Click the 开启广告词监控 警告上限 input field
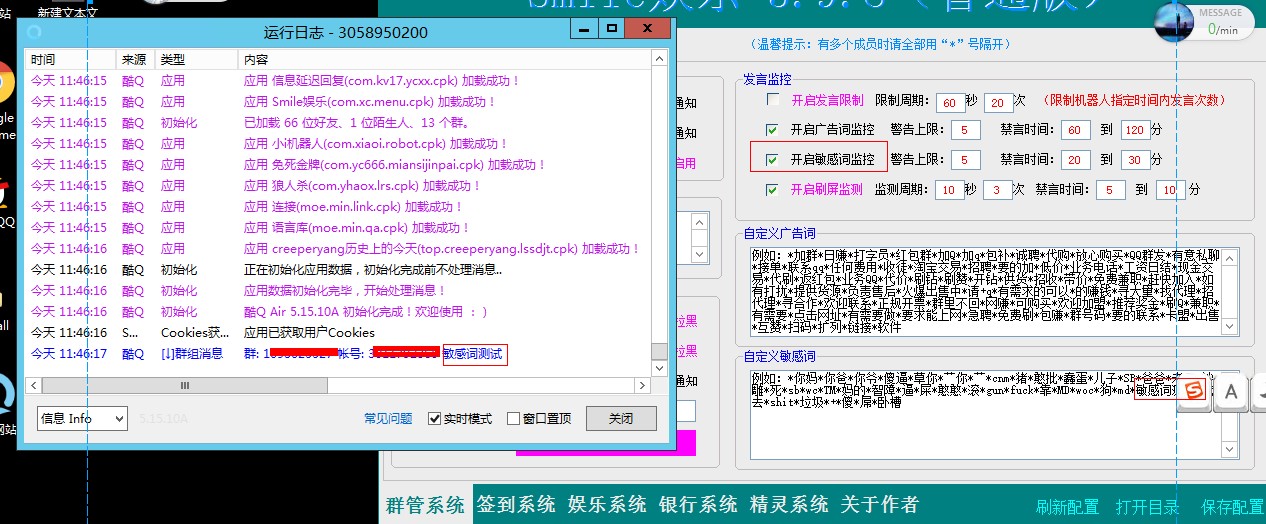The height and width of the screenshot is (524, 1266). [x=965, y=130]
